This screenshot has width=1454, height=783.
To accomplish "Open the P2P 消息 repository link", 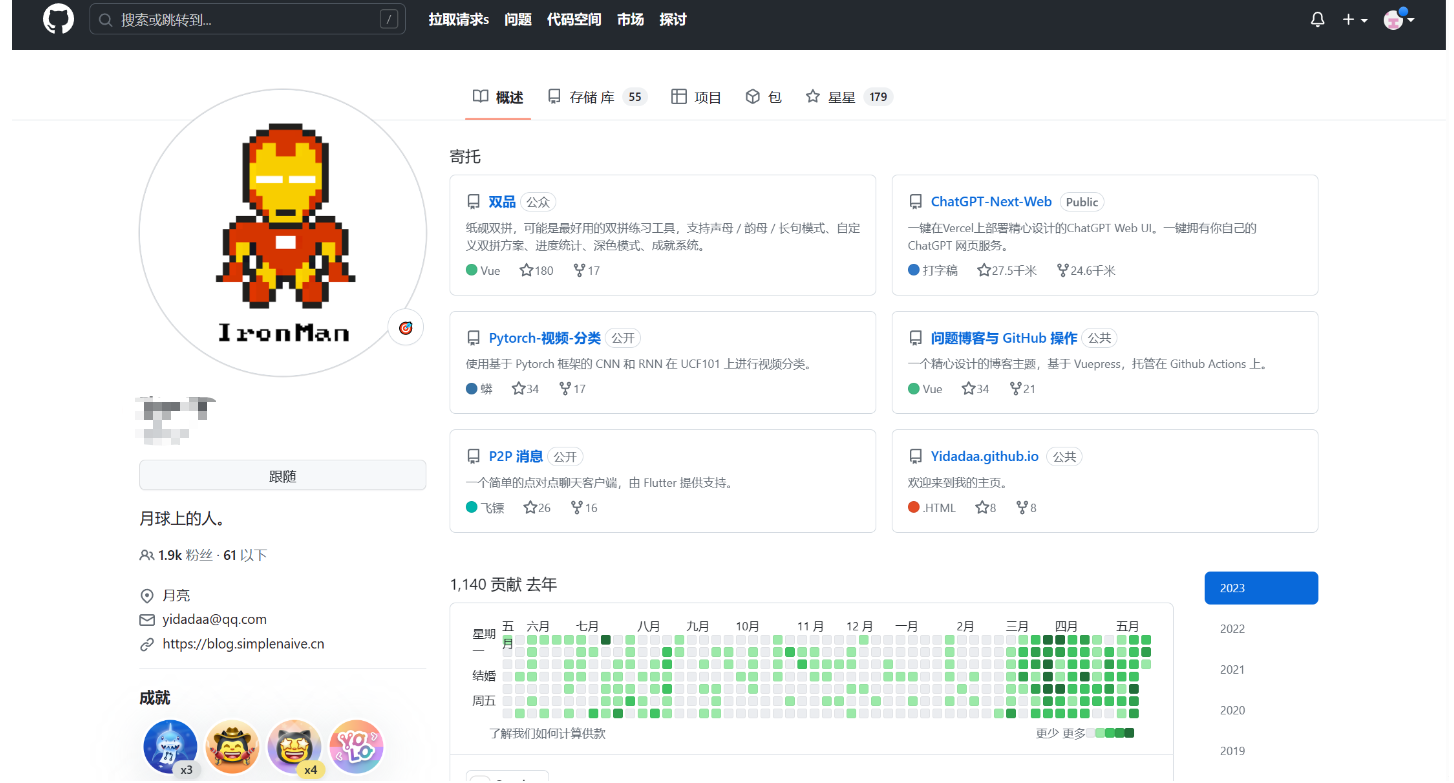I will 516,456.
